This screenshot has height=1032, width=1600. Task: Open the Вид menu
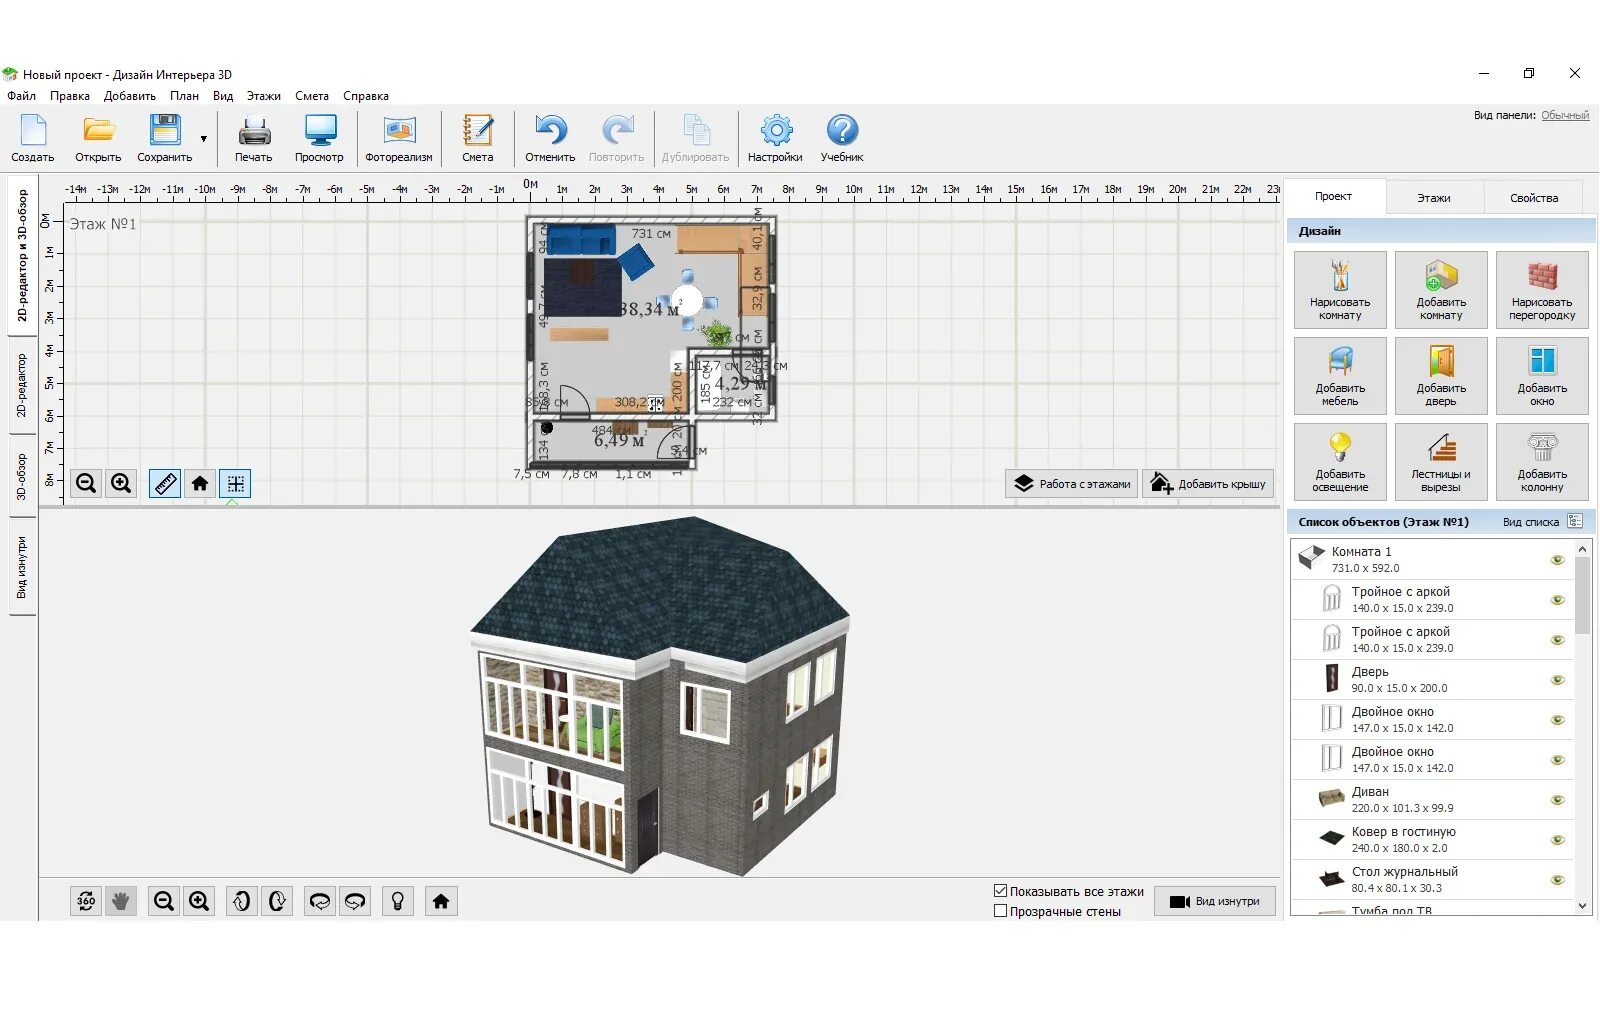[x=223, y=96]
